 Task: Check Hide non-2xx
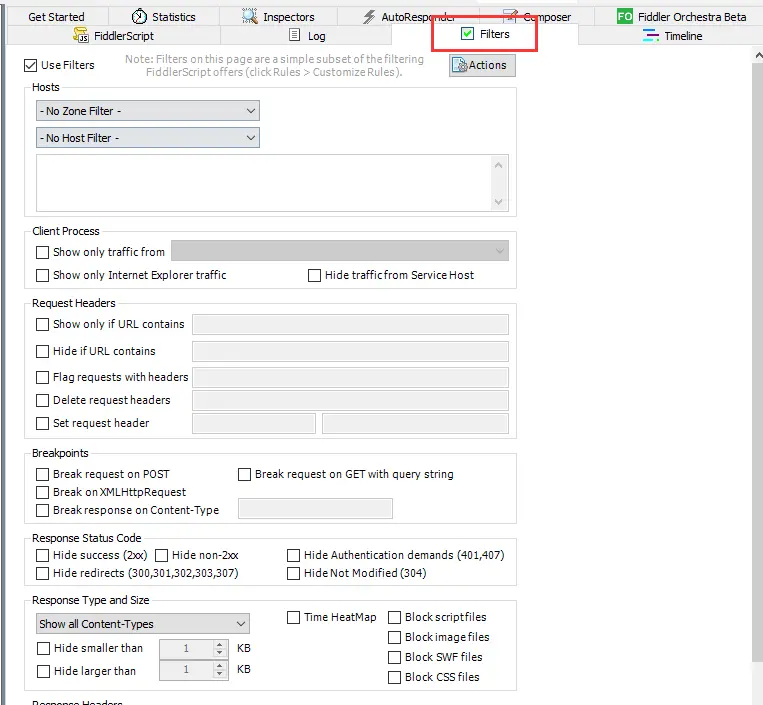click(162, 555)
